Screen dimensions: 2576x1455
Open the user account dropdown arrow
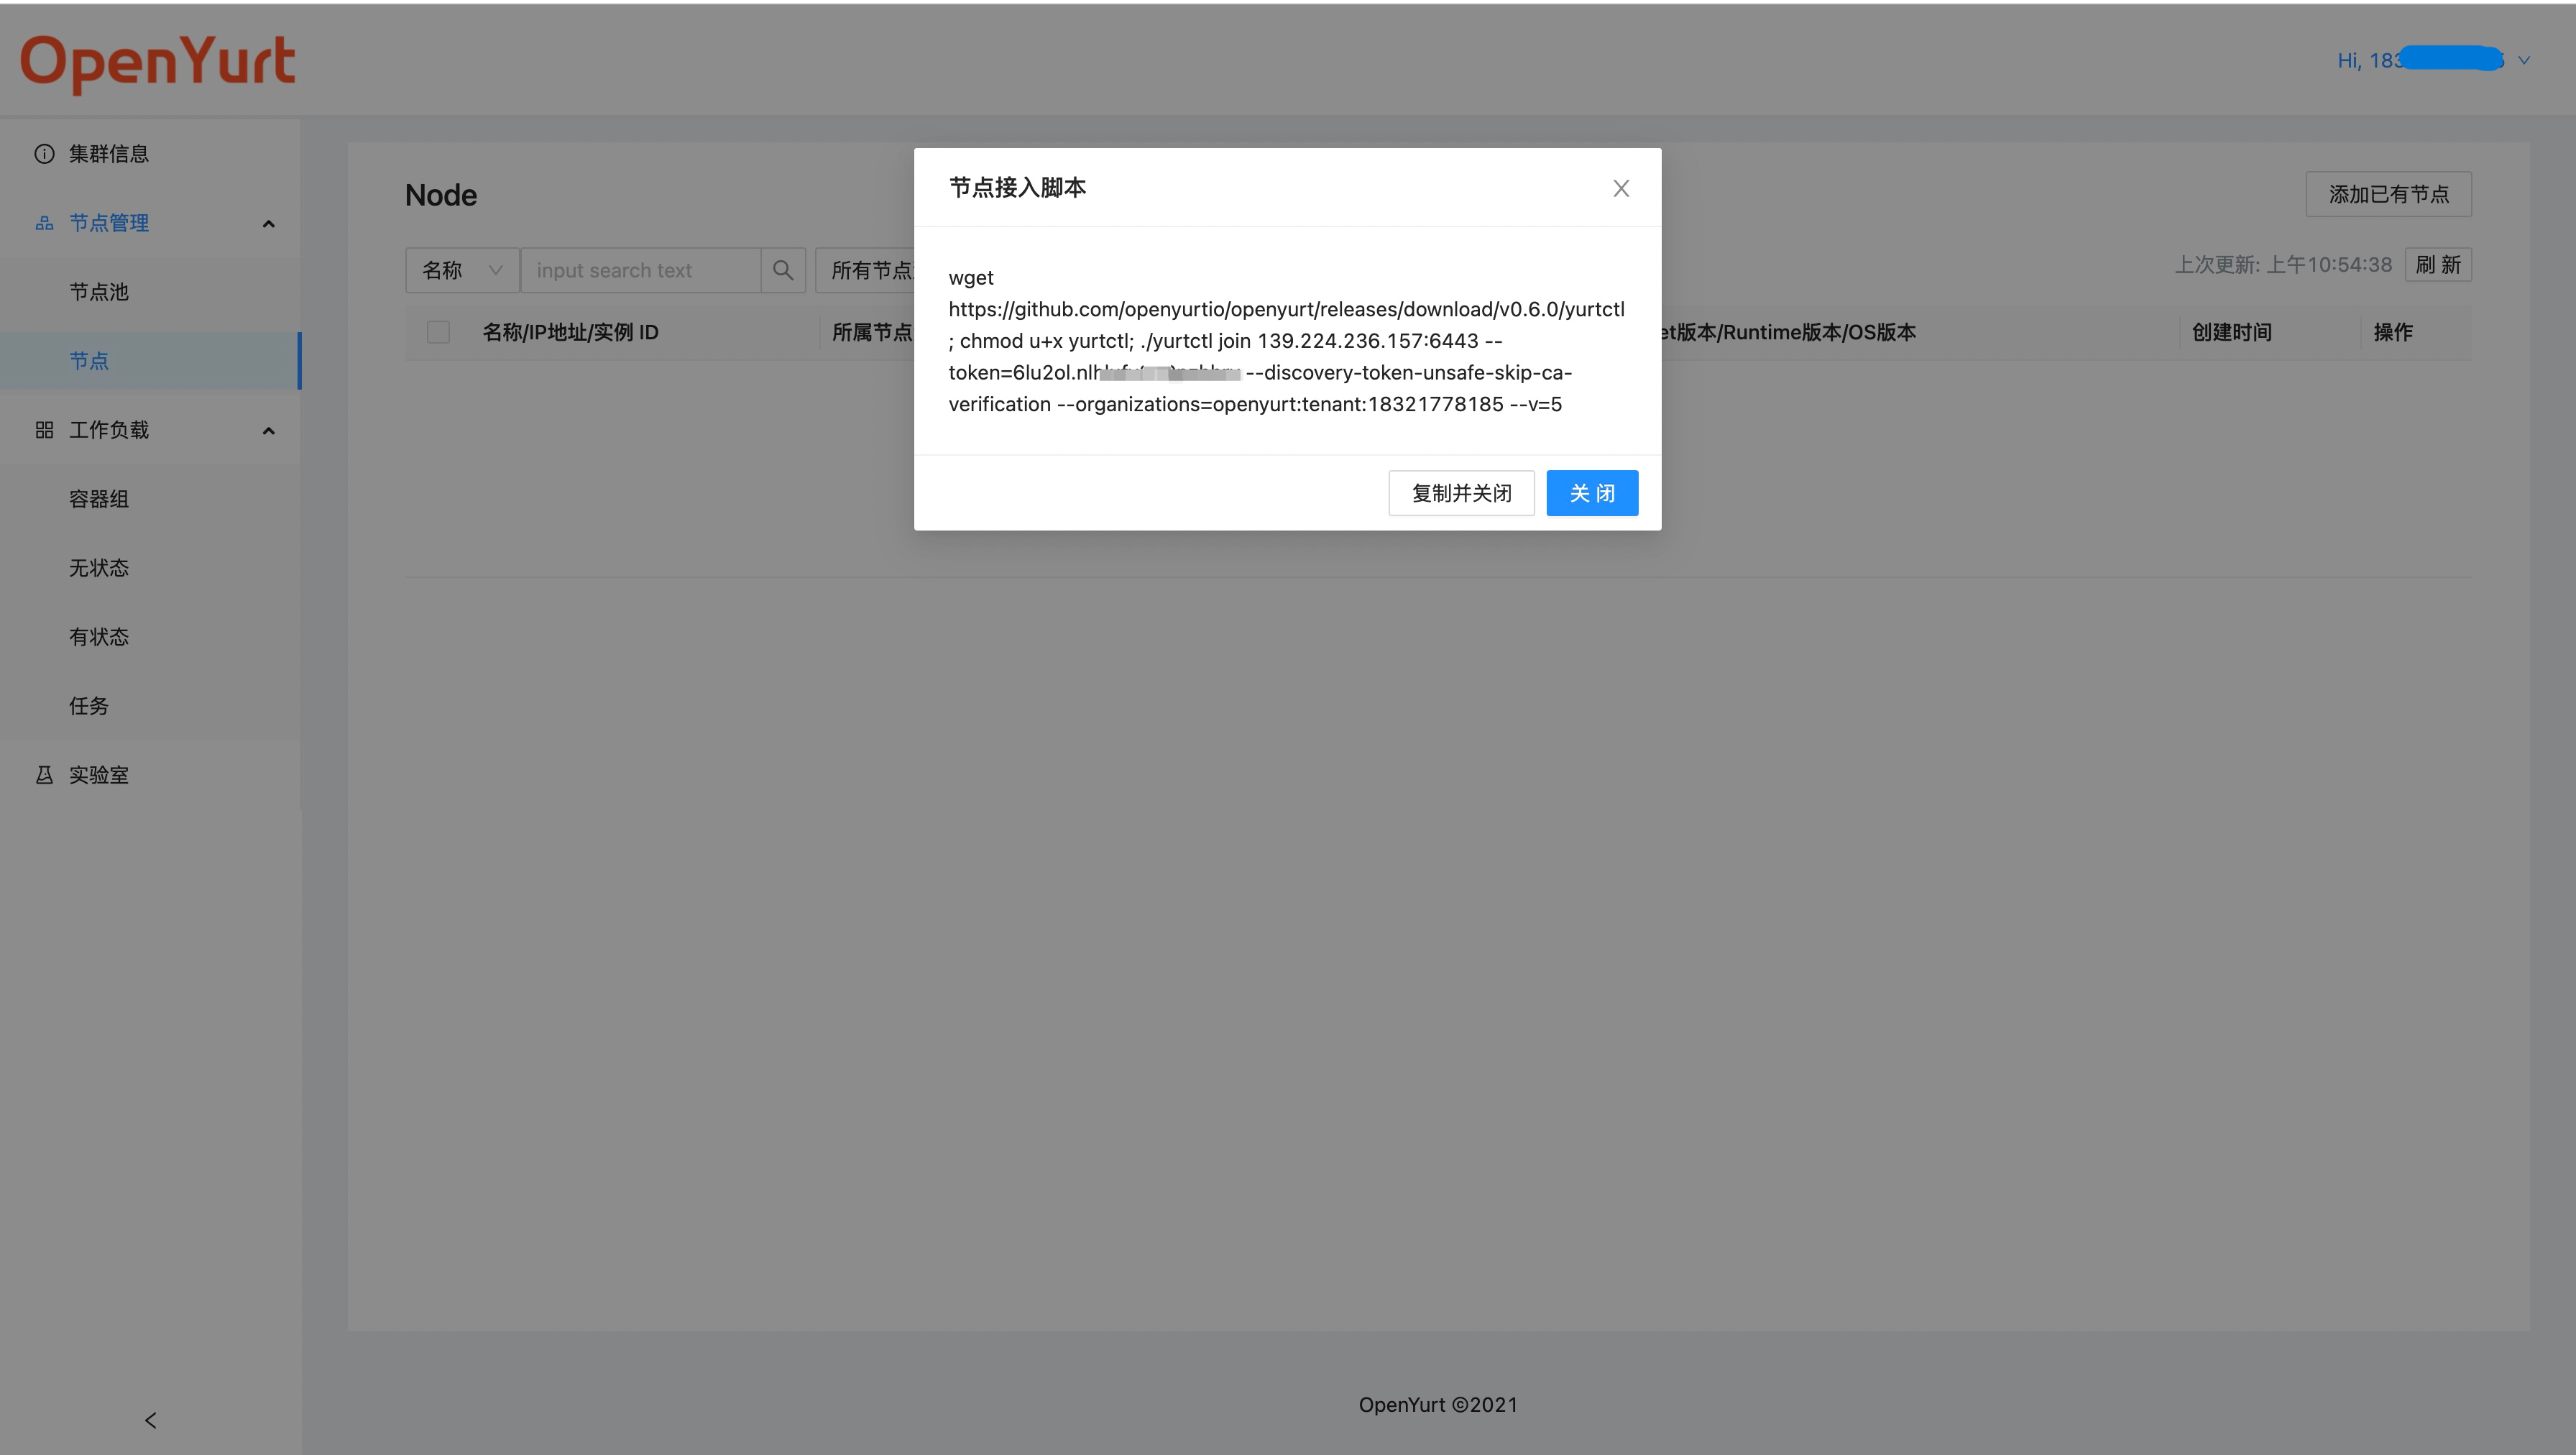2524,60
